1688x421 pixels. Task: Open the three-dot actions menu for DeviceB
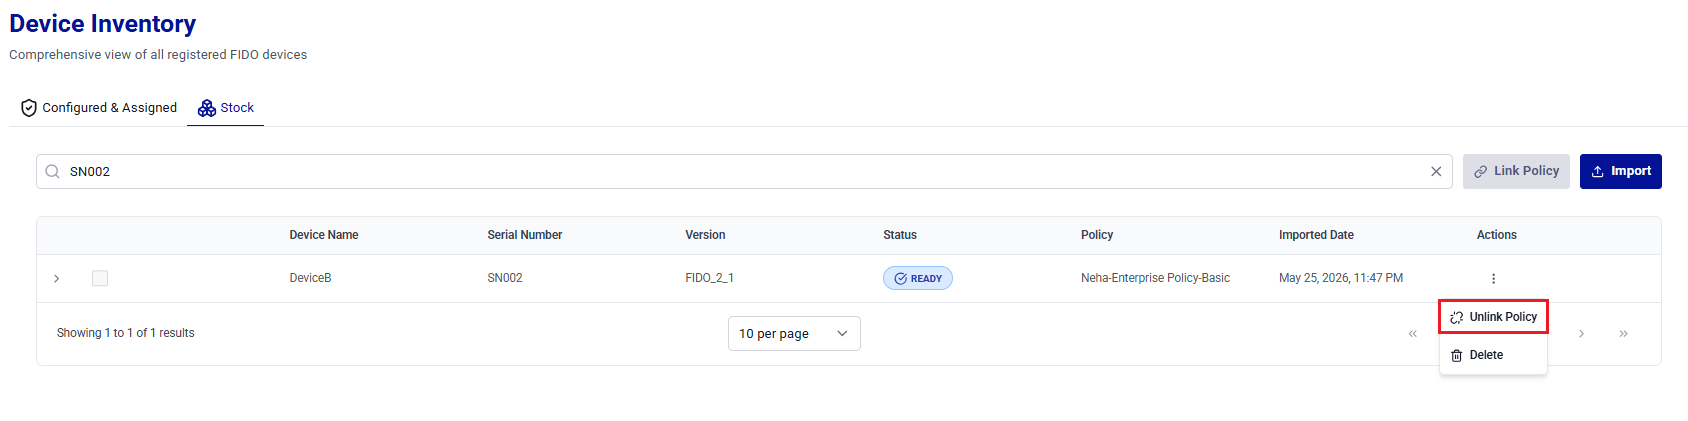(1493, 279)
